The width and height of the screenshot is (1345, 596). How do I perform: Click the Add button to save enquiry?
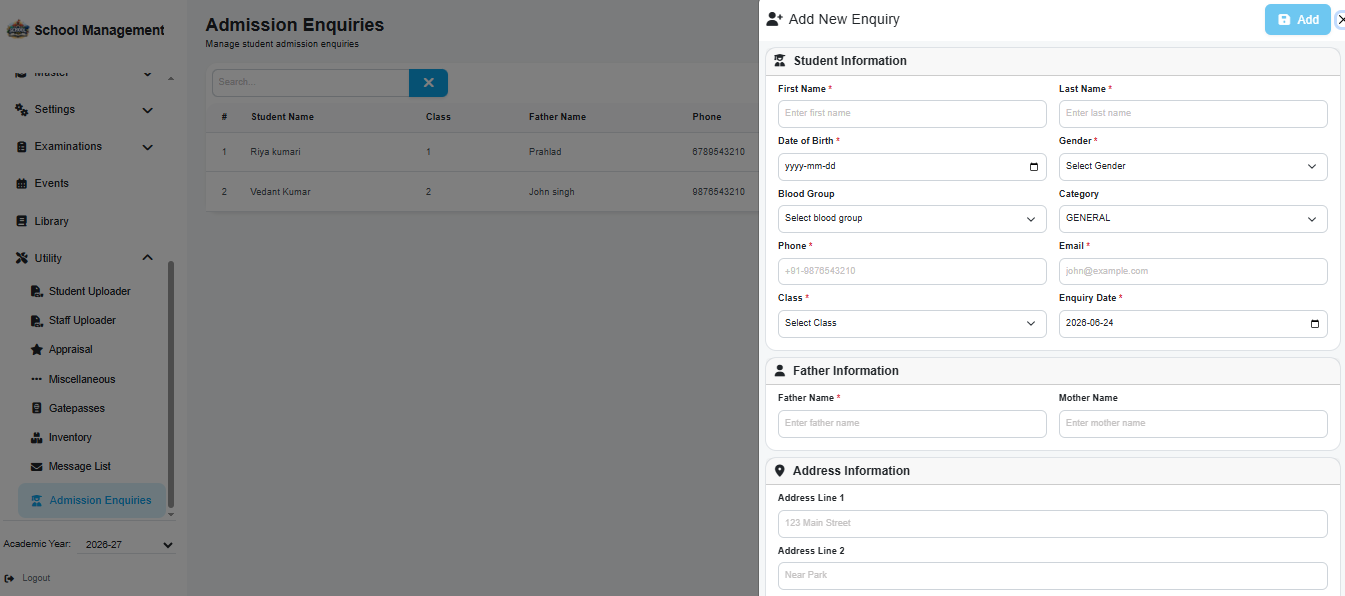pyautogui.click(x=1298, y=20)
